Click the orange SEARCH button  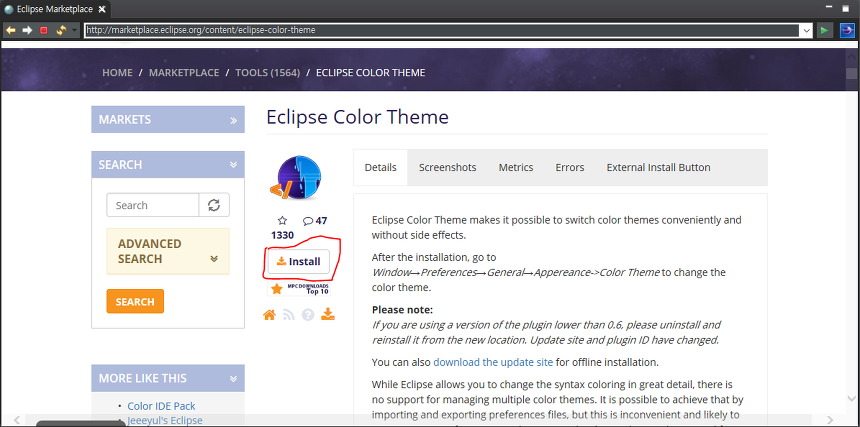pos(135,301)
